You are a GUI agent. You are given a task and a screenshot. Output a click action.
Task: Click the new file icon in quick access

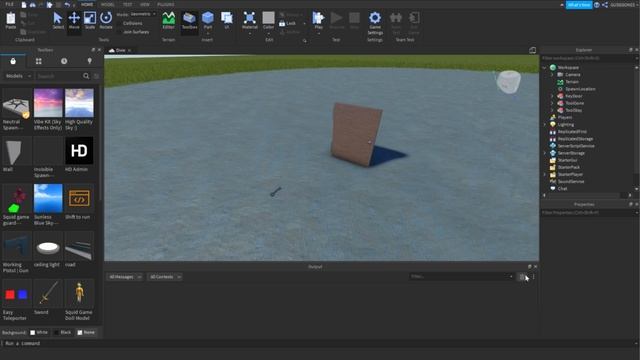click(x=24, y=4)
